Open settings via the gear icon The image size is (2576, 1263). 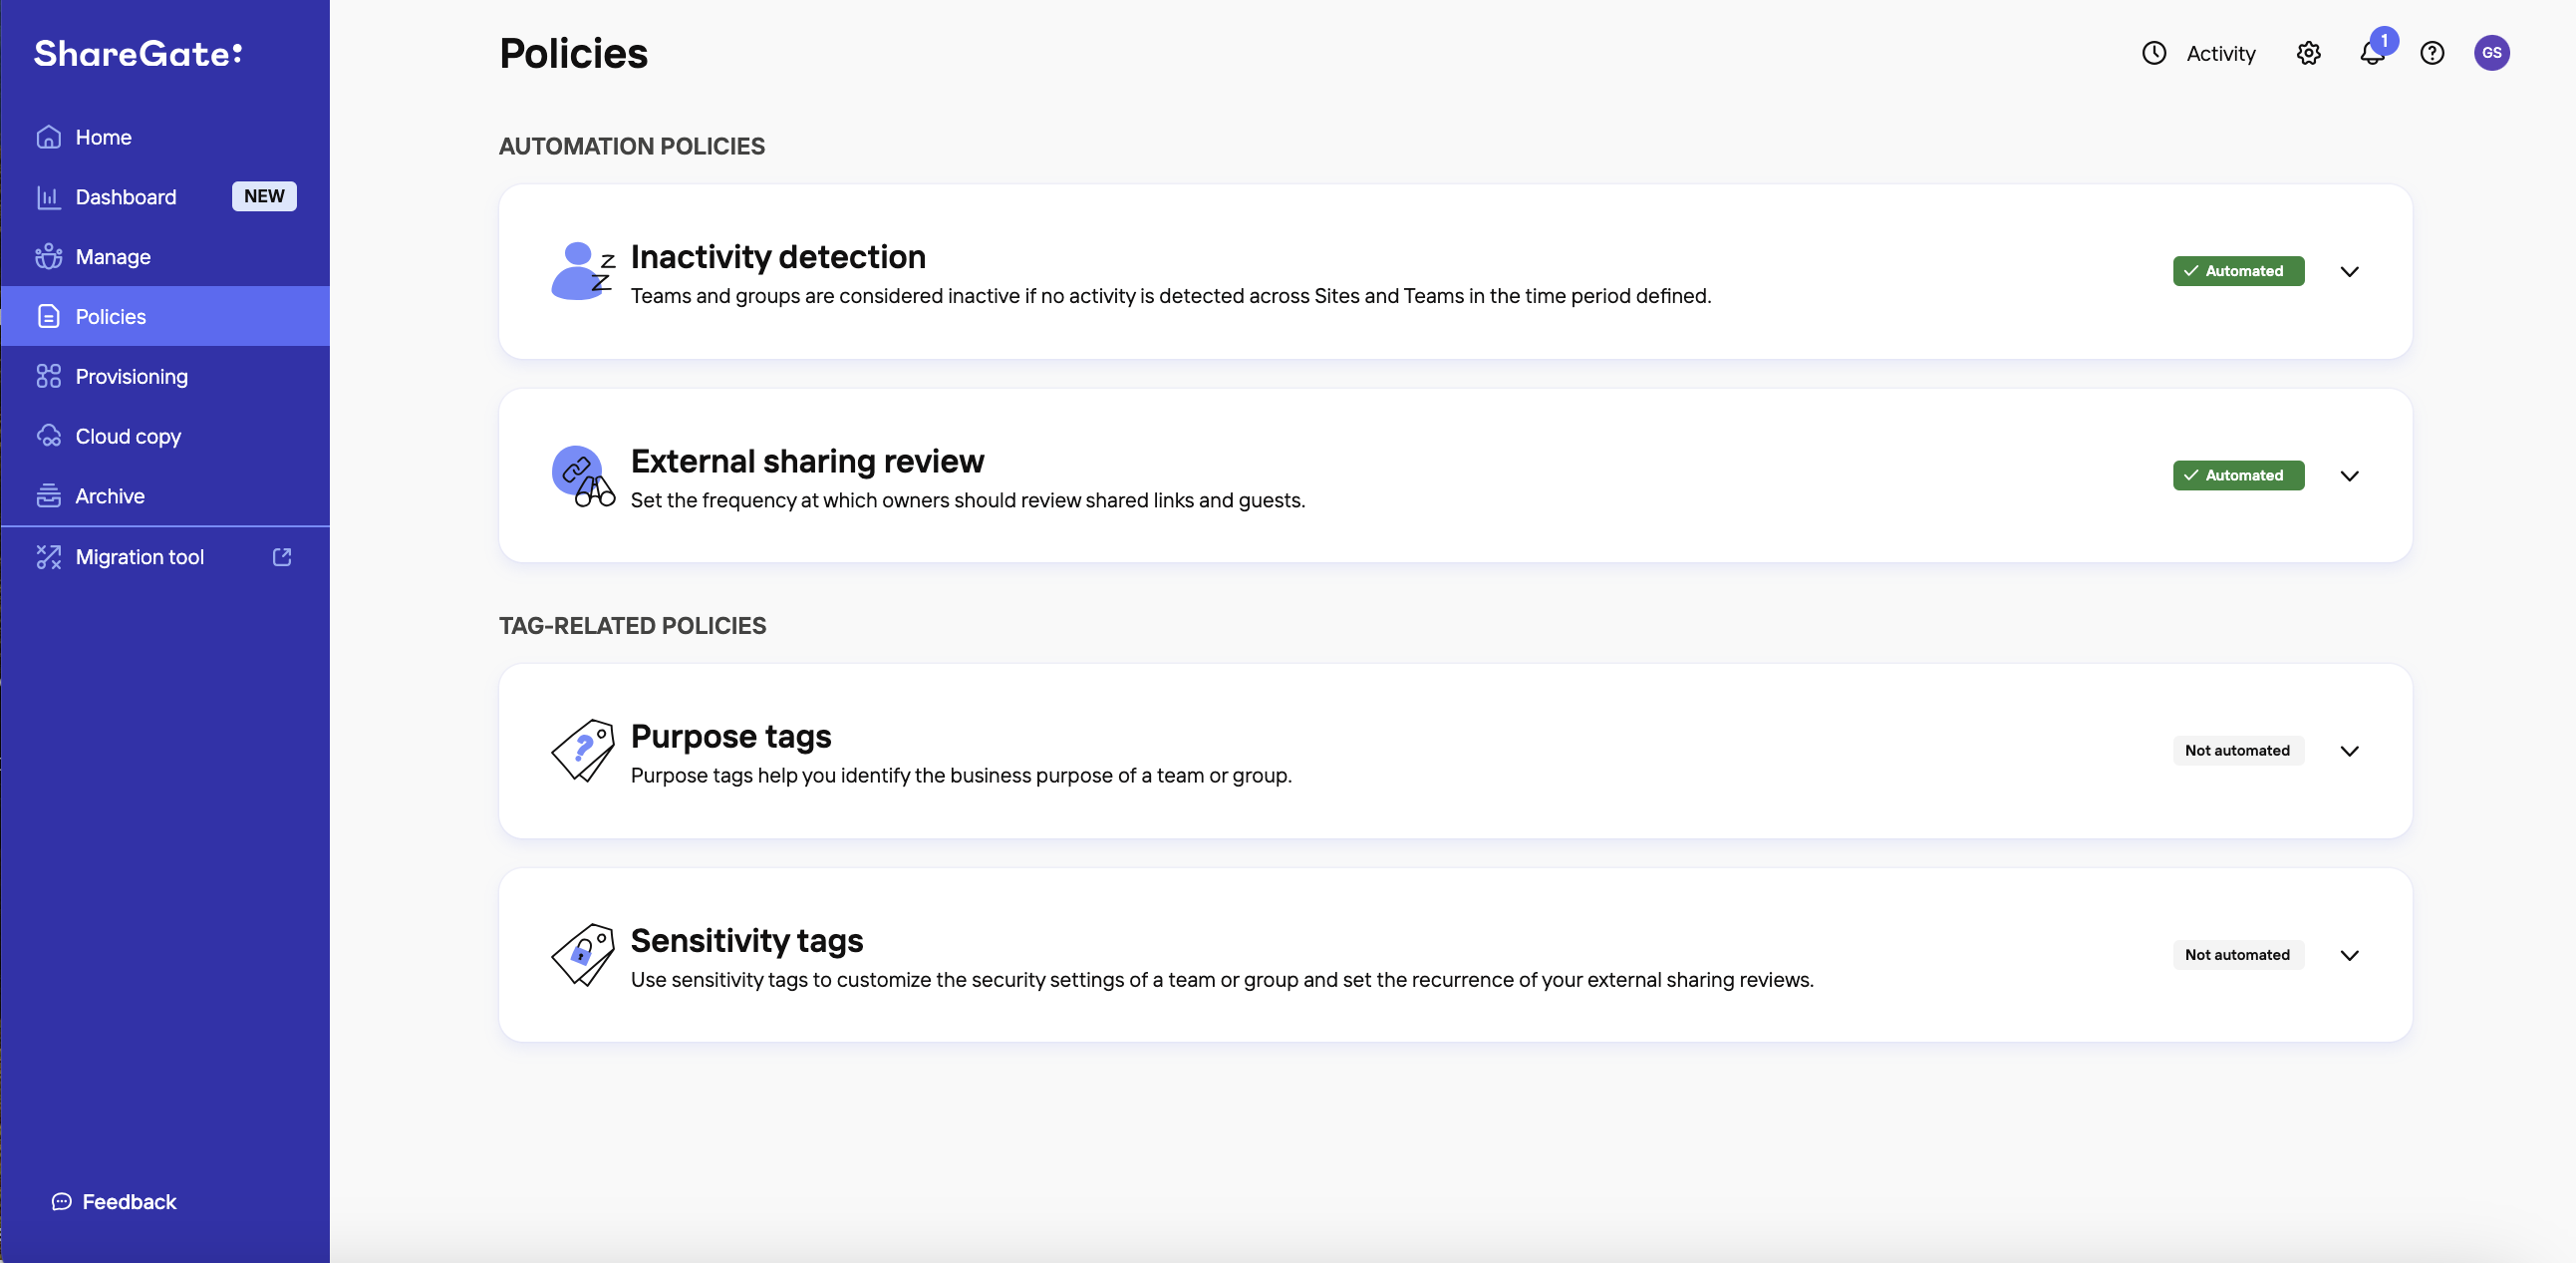pos(2308,53)
